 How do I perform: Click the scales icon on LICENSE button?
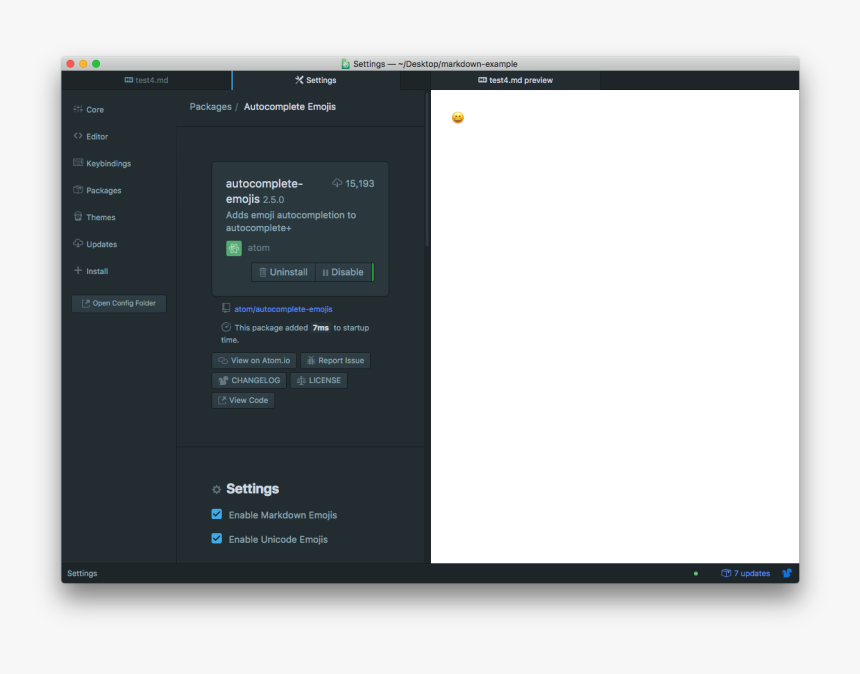click(x=301, y=381)
